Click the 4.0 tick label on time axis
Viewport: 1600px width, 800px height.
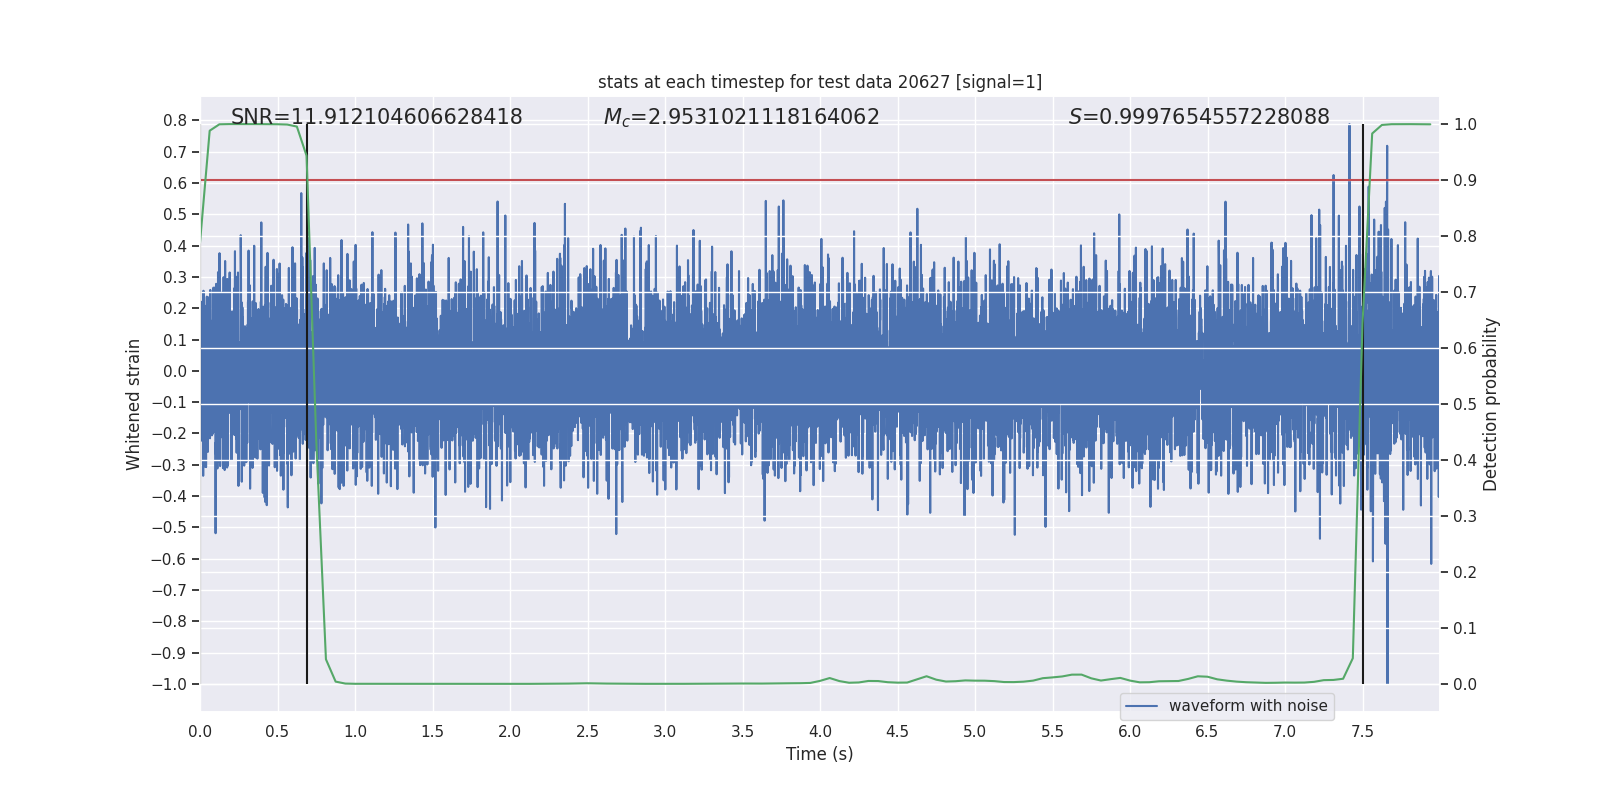[820, 732]
